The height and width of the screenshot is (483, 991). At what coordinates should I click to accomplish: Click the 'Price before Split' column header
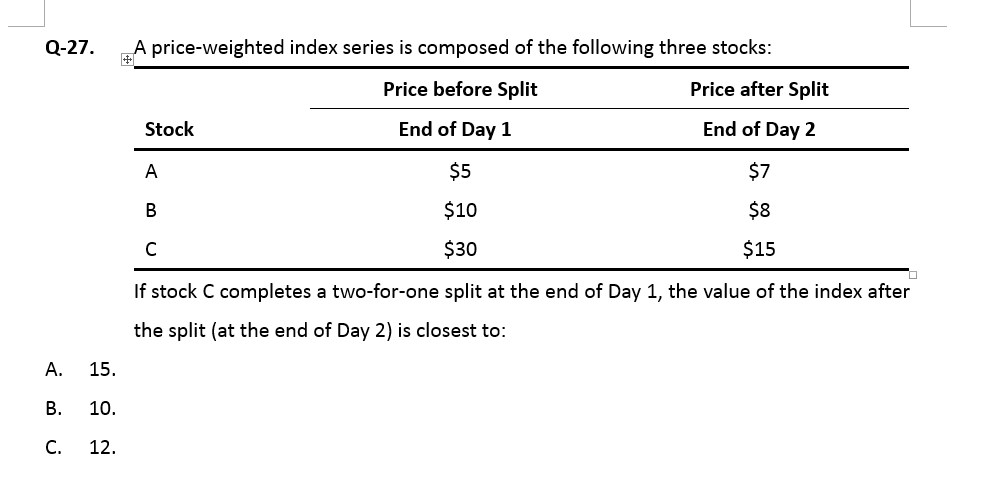pos(460,89)
